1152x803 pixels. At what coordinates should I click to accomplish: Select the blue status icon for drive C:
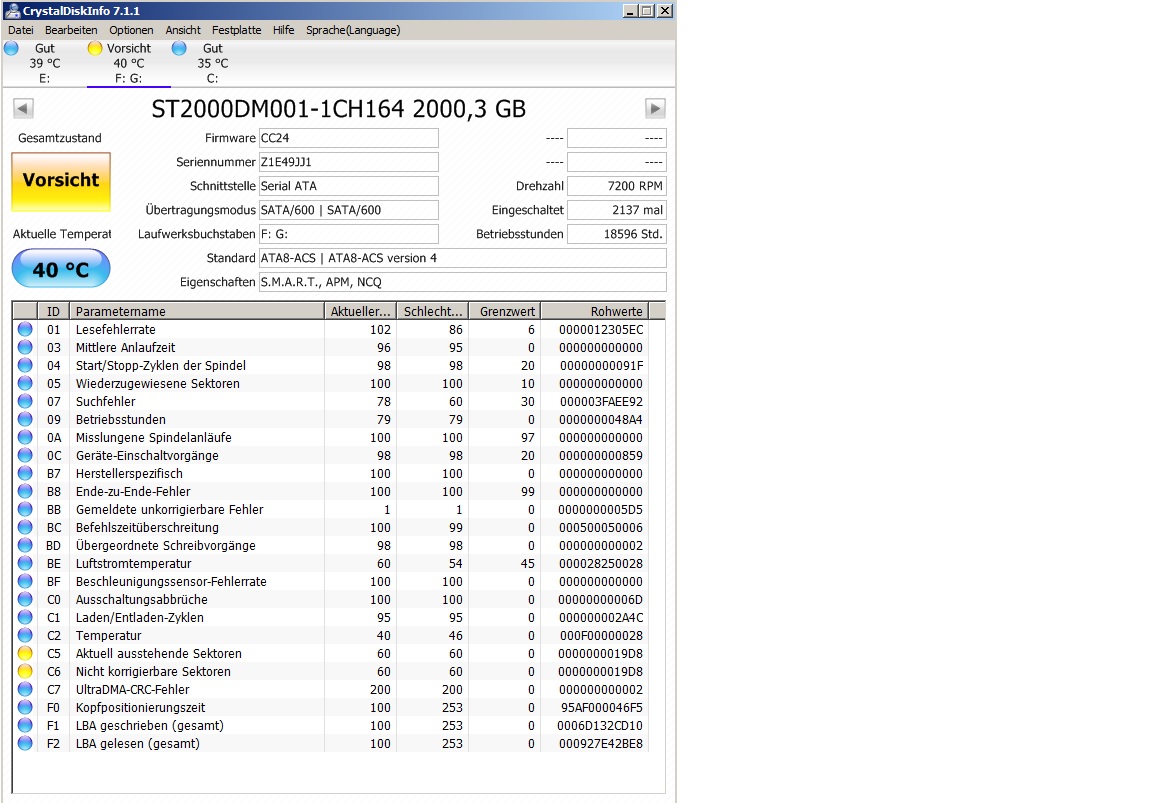coord(179,48)
